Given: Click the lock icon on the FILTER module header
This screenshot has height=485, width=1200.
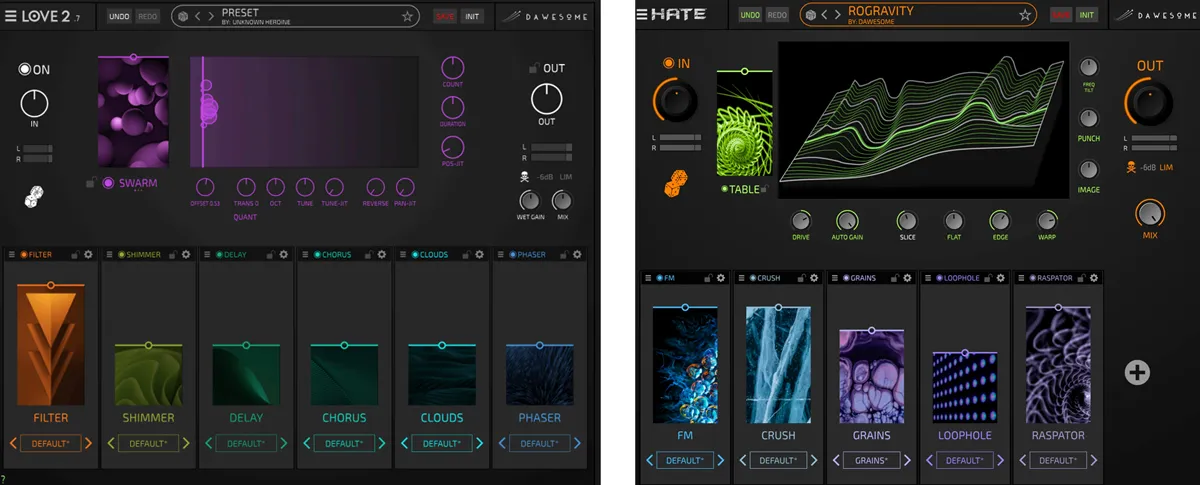Looking at the screenshot, I should coord(74,255).
